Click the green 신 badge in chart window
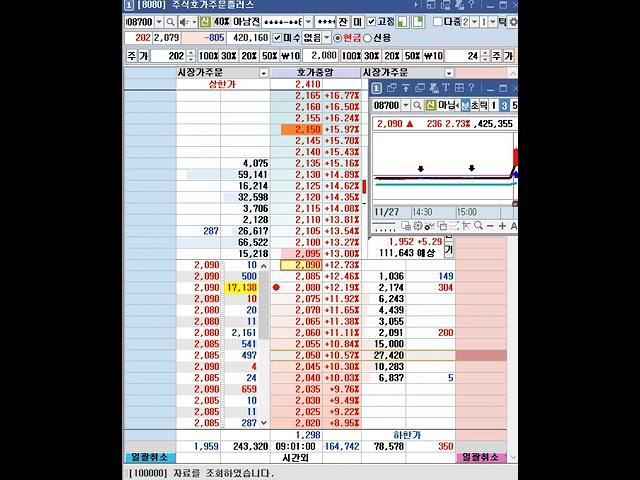The image size is (640, 480). [430, 105]
